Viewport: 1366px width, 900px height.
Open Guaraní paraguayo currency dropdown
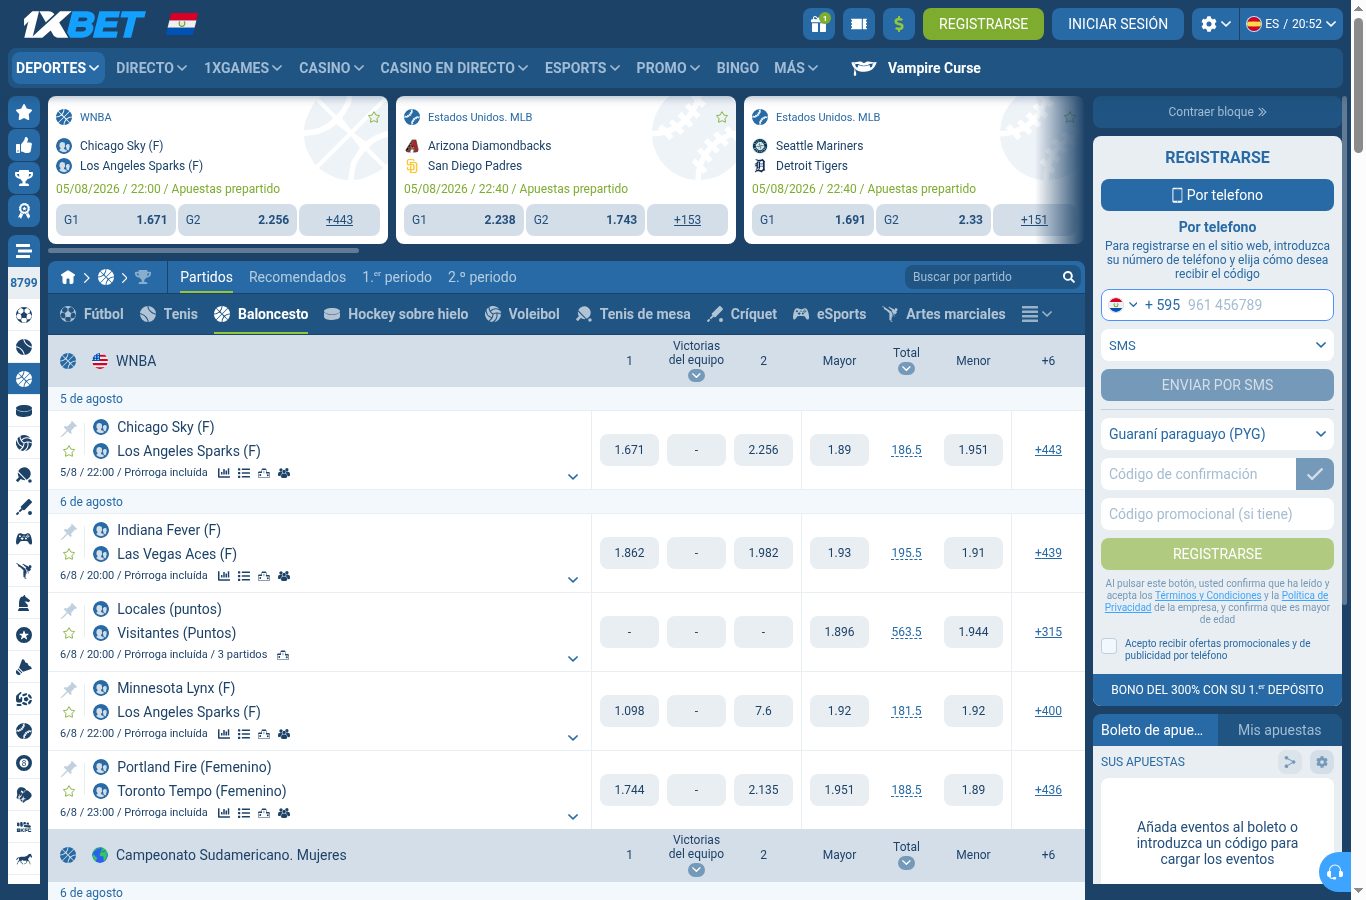[1217, 434]
